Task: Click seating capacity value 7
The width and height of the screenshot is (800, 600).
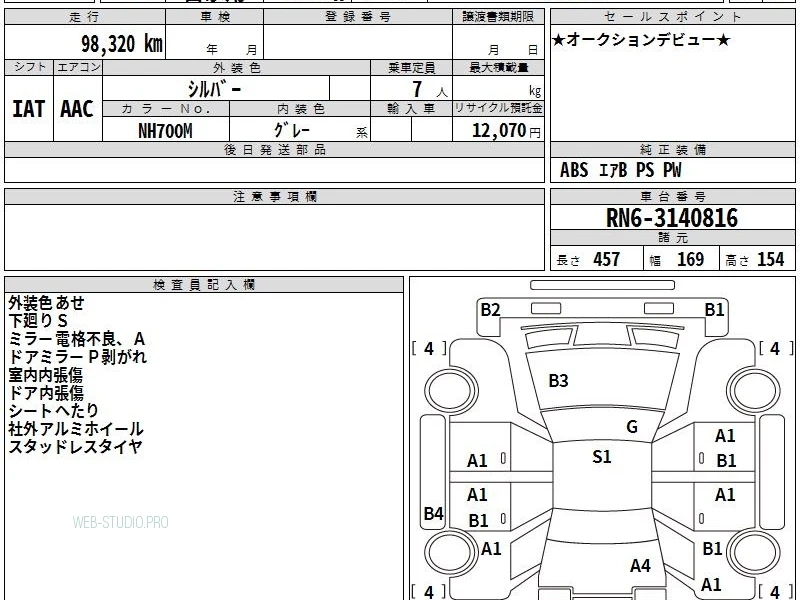Action: [x=417, y=89]
